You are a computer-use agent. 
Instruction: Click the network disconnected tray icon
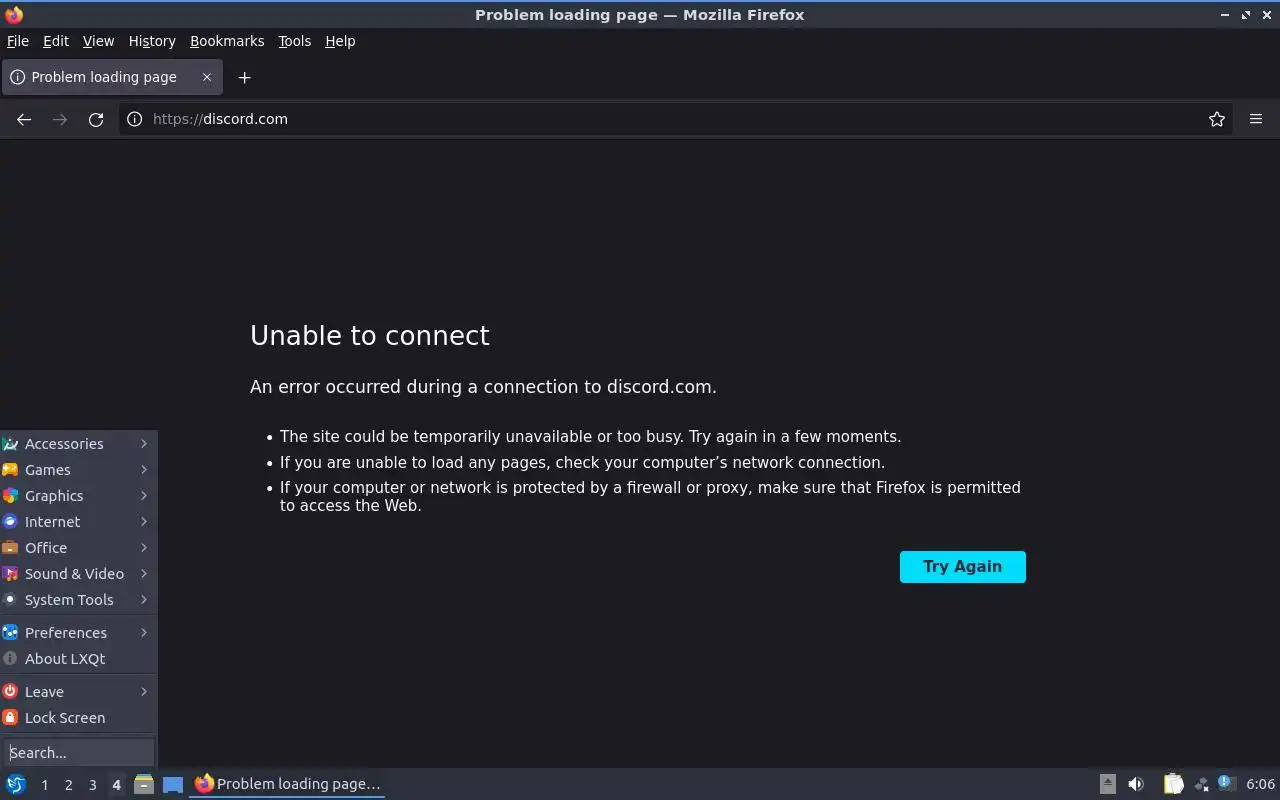pyautogui.click(x=1201, y=784)
